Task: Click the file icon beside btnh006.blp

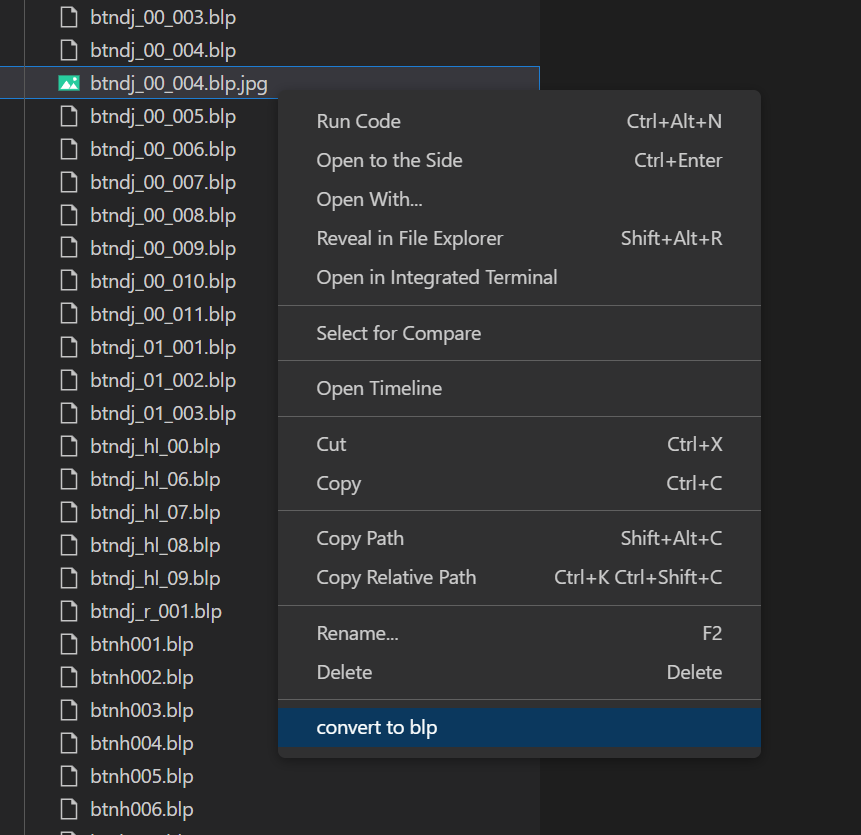Action: click(69, 809)
